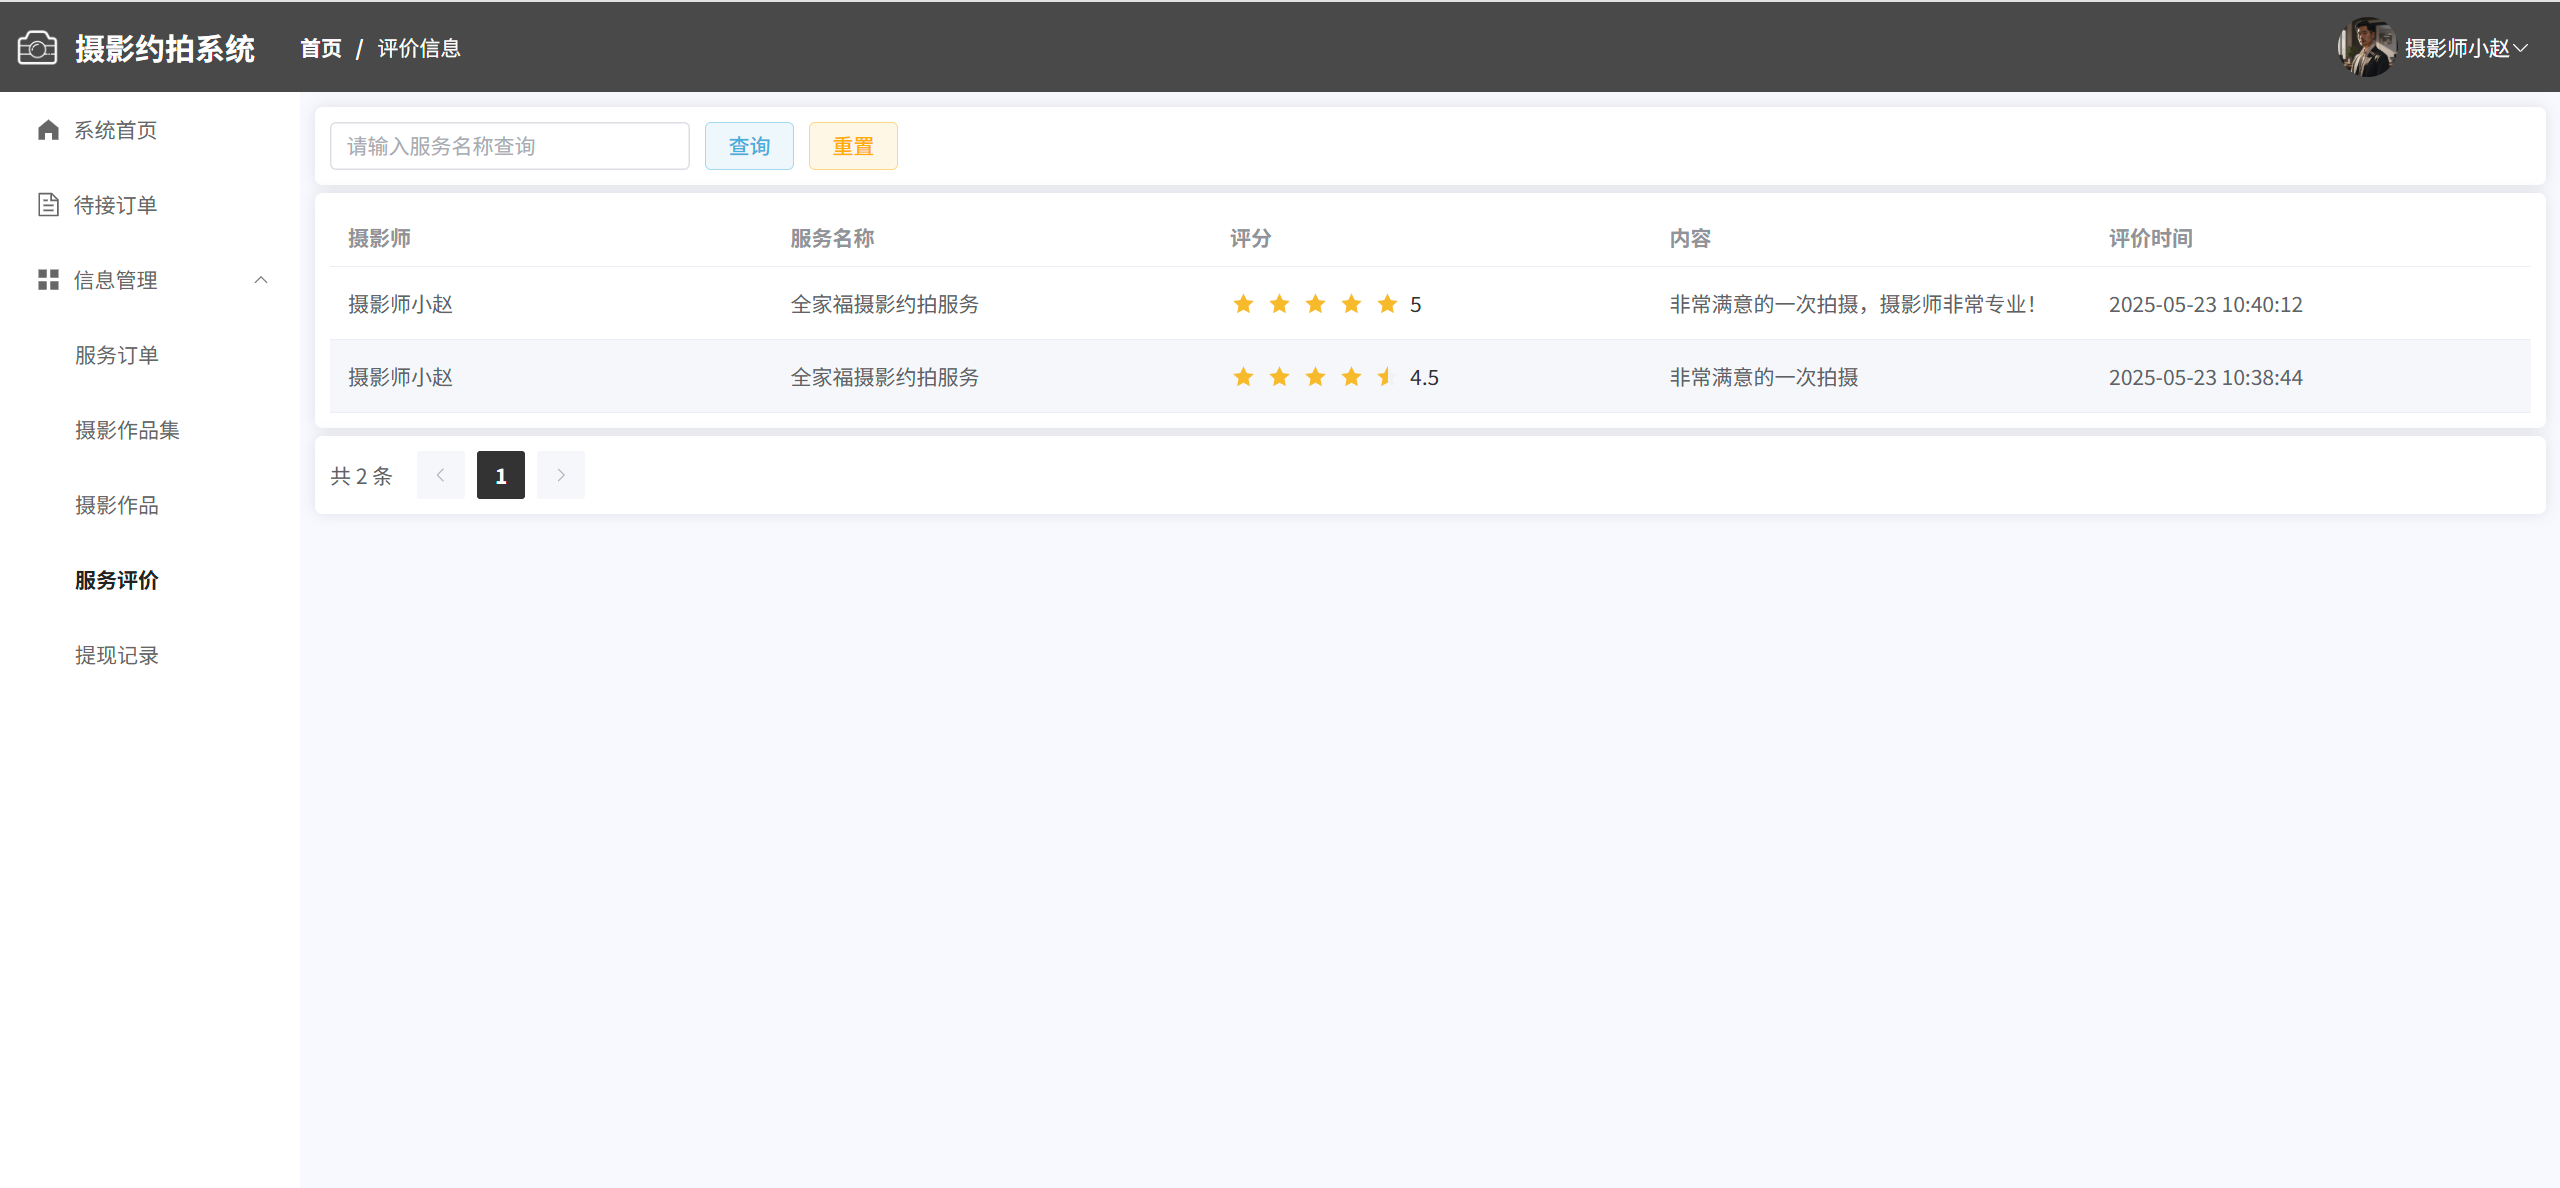Screen dimensions: 2560x1188
Task: Collapse the 信息管理 menu chevron
Action: tap(261, 280)
